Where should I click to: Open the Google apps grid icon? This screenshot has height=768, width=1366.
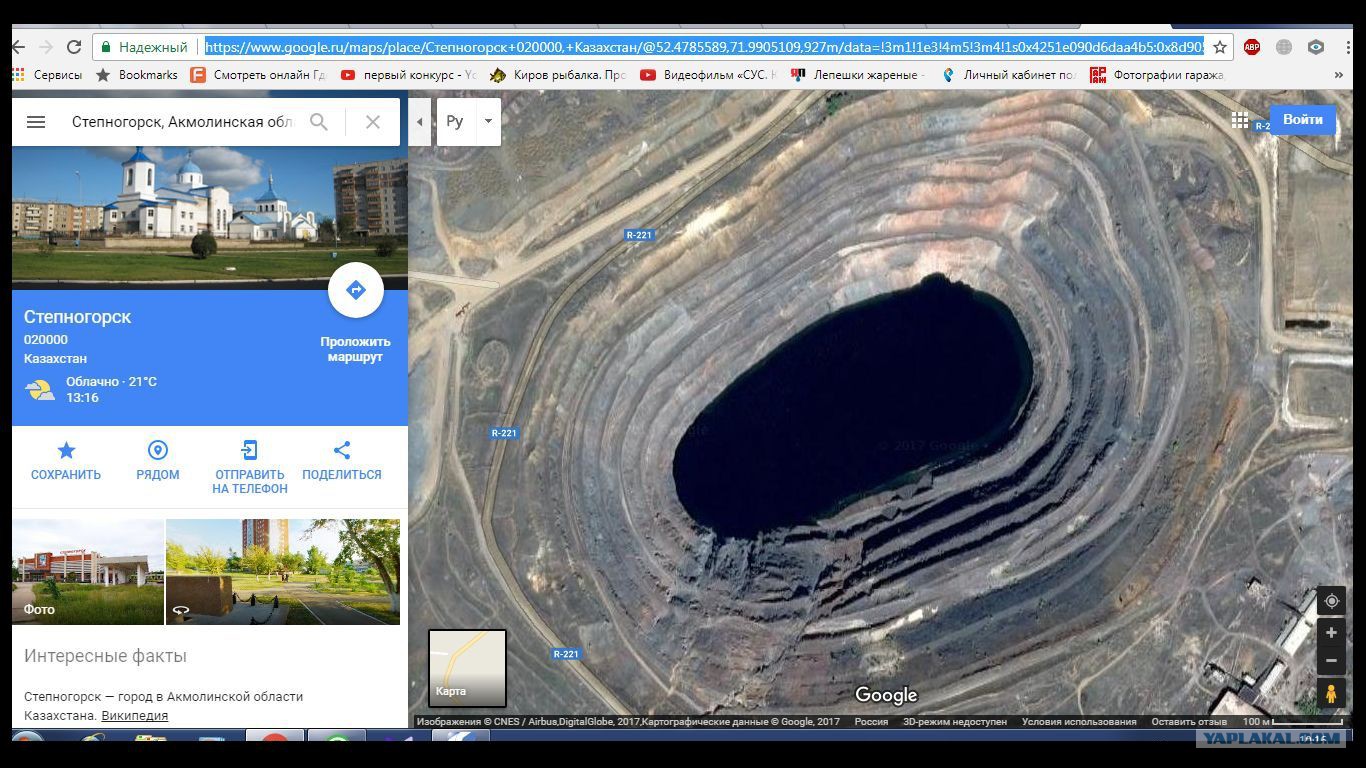click(x=1240, y=120)
